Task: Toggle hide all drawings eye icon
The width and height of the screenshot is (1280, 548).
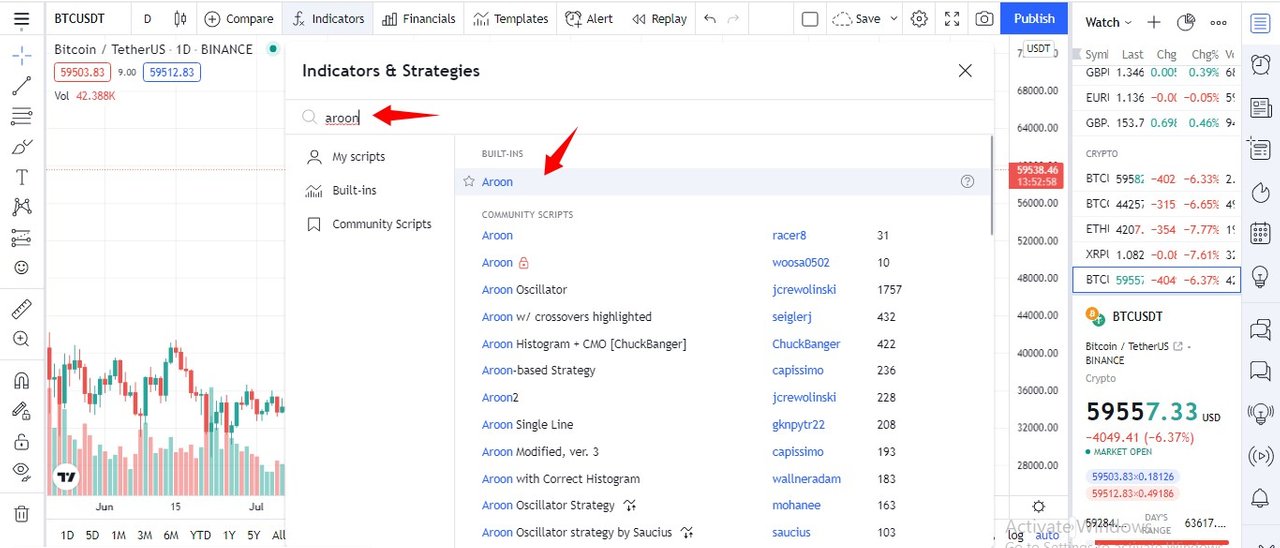Action: tap(21, 470)
